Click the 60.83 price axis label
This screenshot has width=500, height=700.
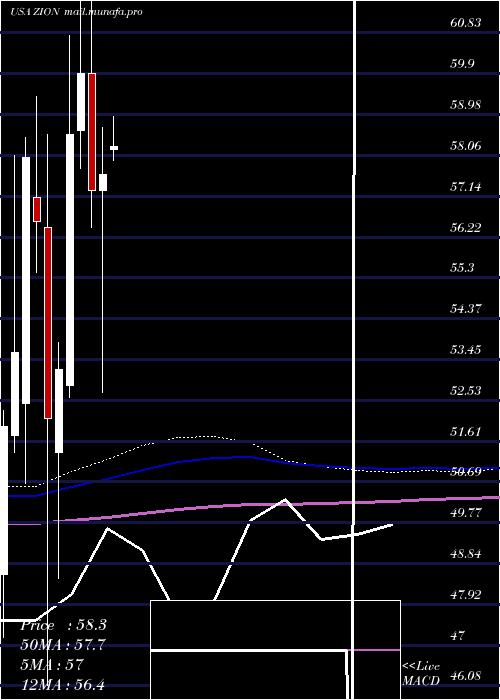tap(465, 23)
